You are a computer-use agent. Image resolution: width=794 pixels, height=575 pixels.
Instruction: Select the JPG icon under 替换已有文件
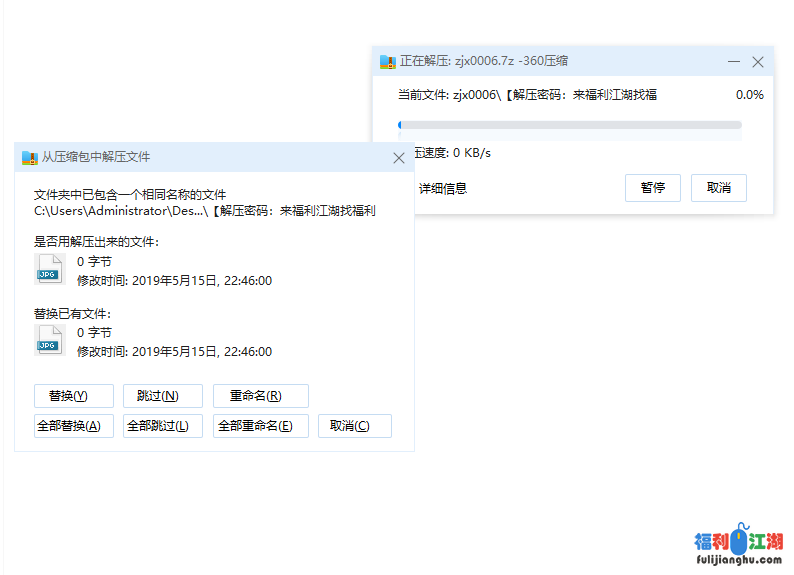[49, 341]
